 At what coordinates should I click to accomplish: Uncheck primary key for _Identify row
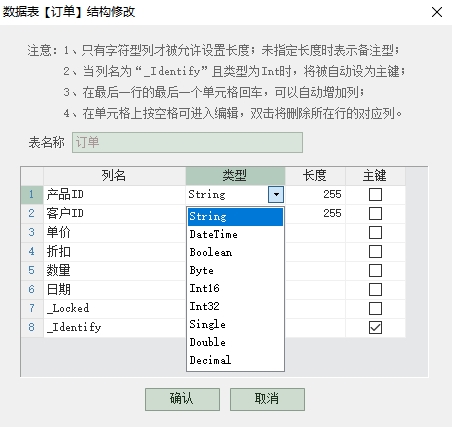tap(375, 328)
